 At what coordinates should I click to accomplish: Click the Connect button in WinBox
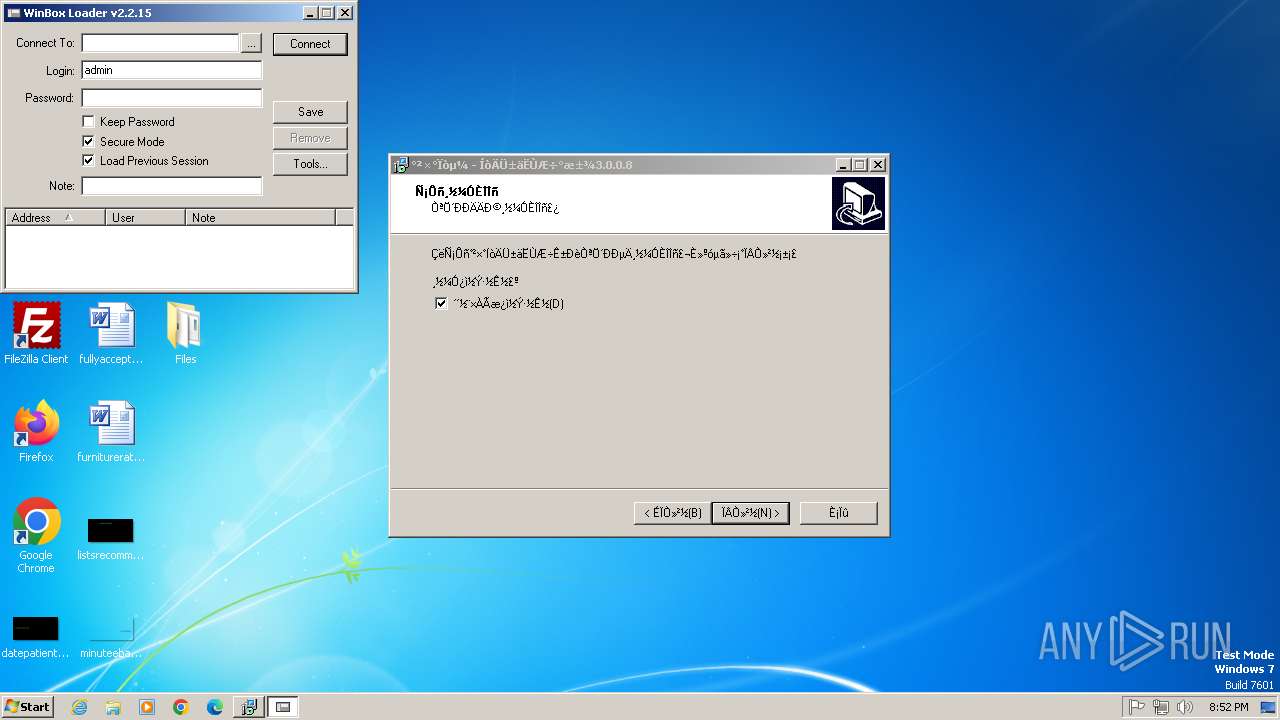click(x=310, y=44)
